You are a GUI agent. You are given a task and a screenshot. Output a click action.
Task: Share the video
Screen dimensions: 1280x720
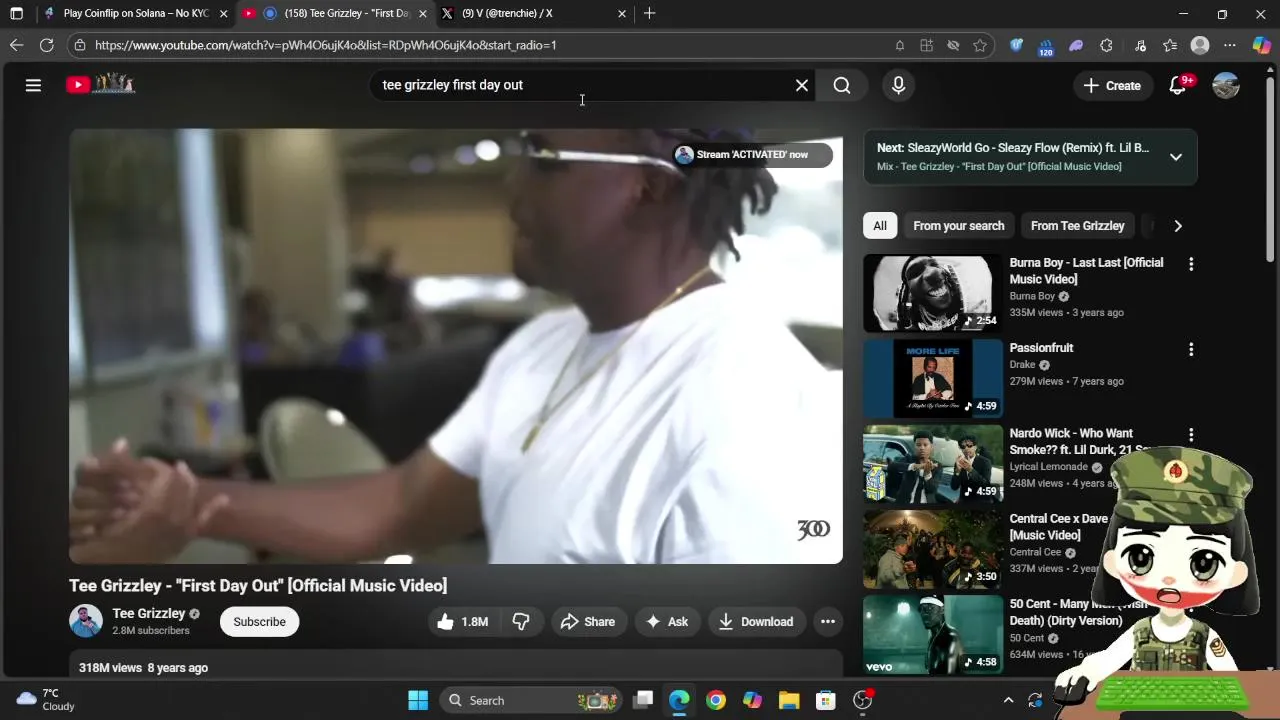tap(588, 621)
